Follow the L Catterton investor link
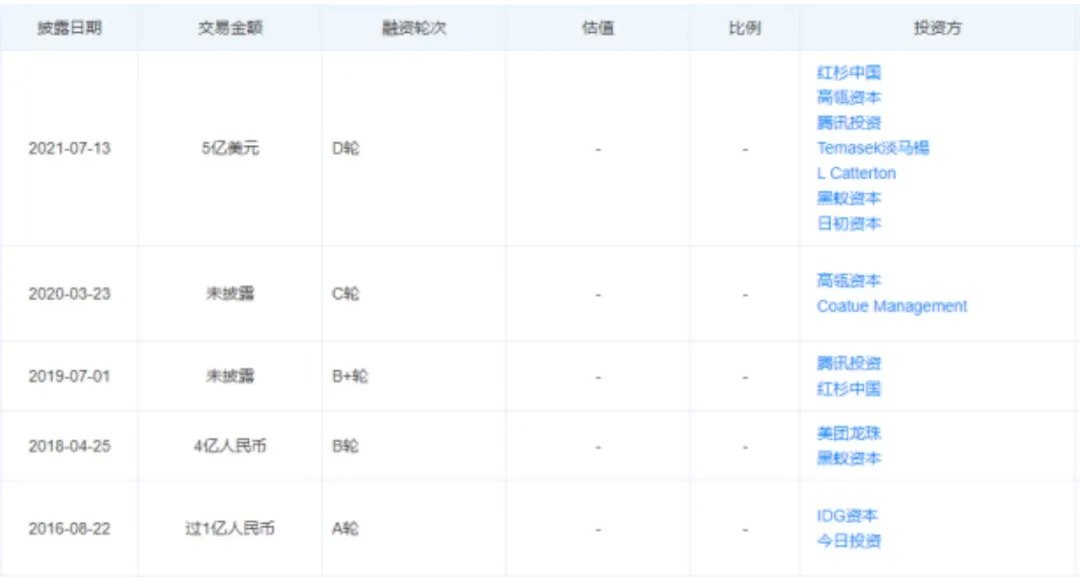The width and height of the screenshot is (1080, 582). 856,173
